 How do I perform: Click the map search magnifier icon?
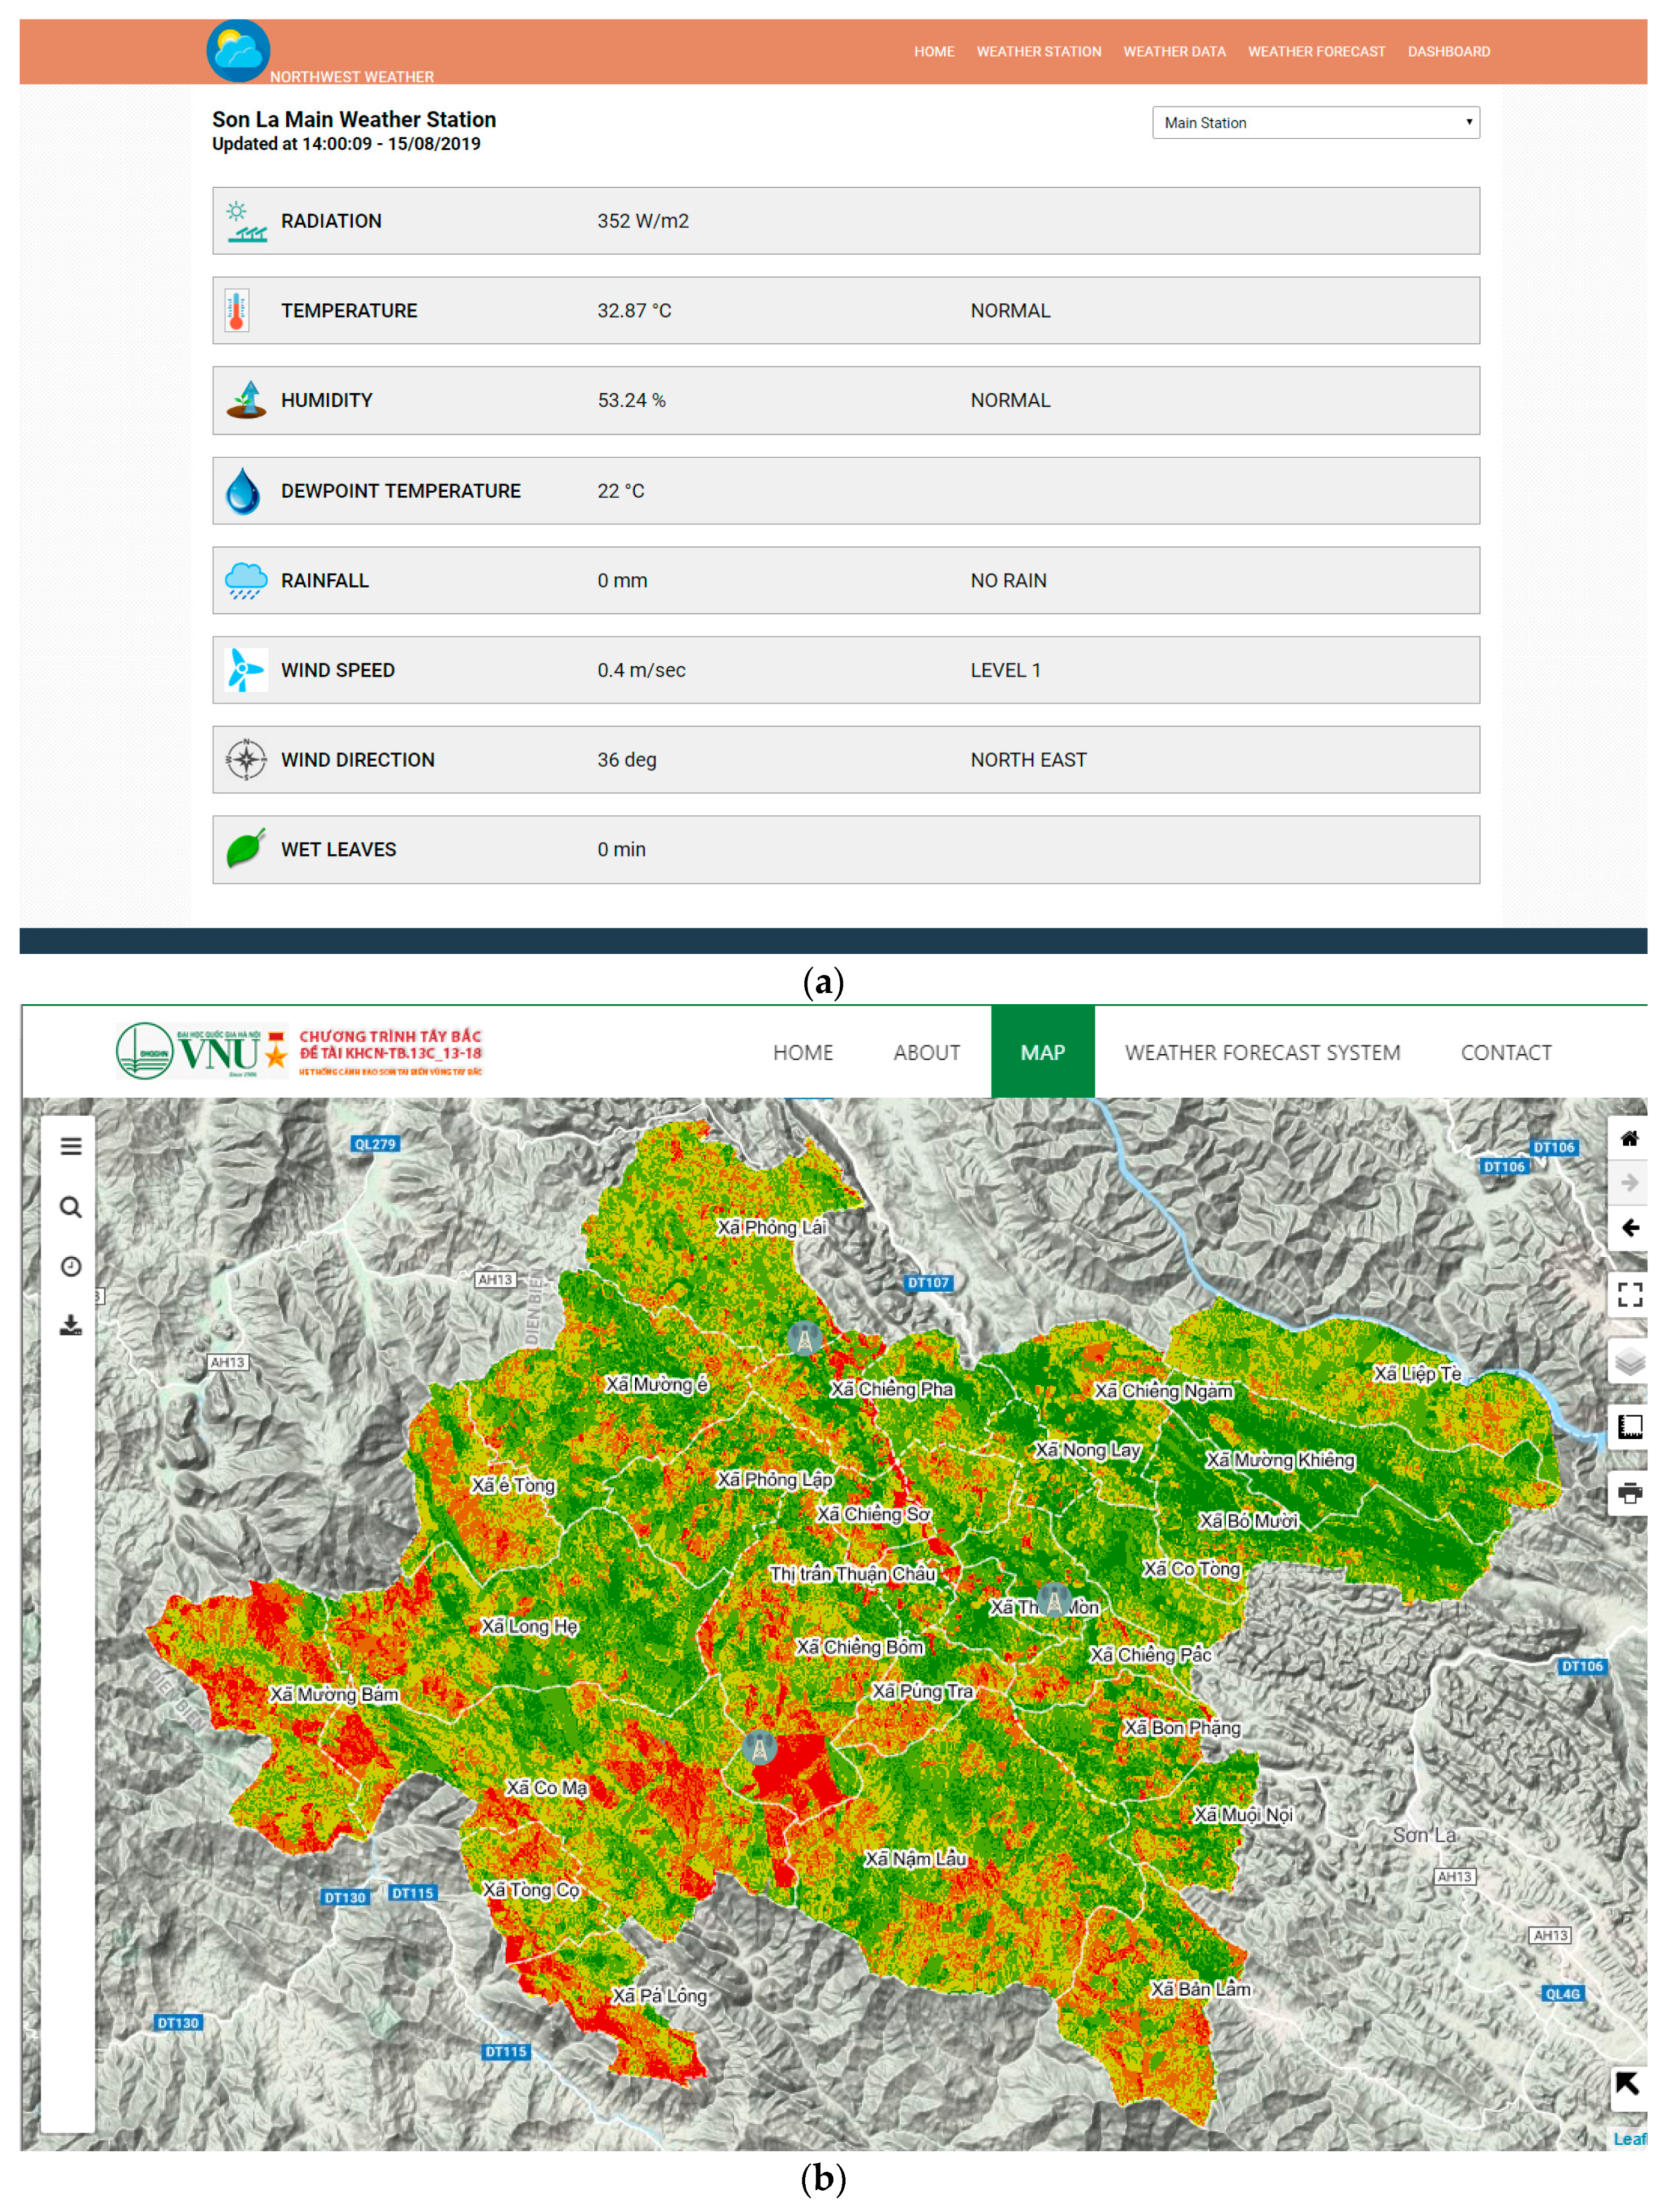(x=71, y=1207)
